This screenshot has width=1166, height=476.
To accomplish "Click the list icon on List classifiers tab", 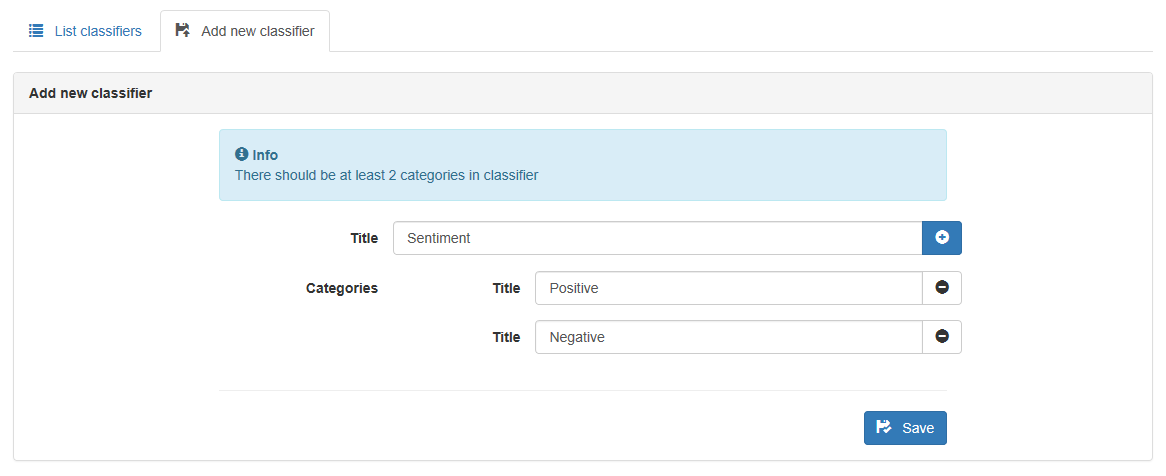I will pos(36,31).
